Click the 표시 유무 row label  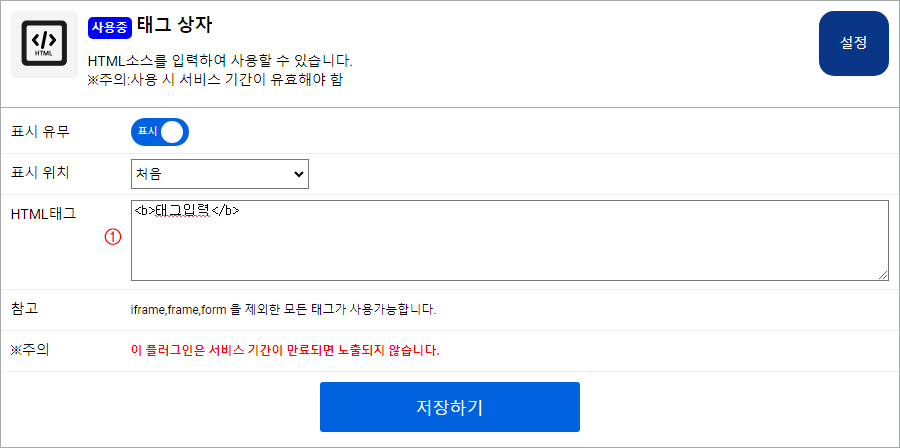point(40,132)
